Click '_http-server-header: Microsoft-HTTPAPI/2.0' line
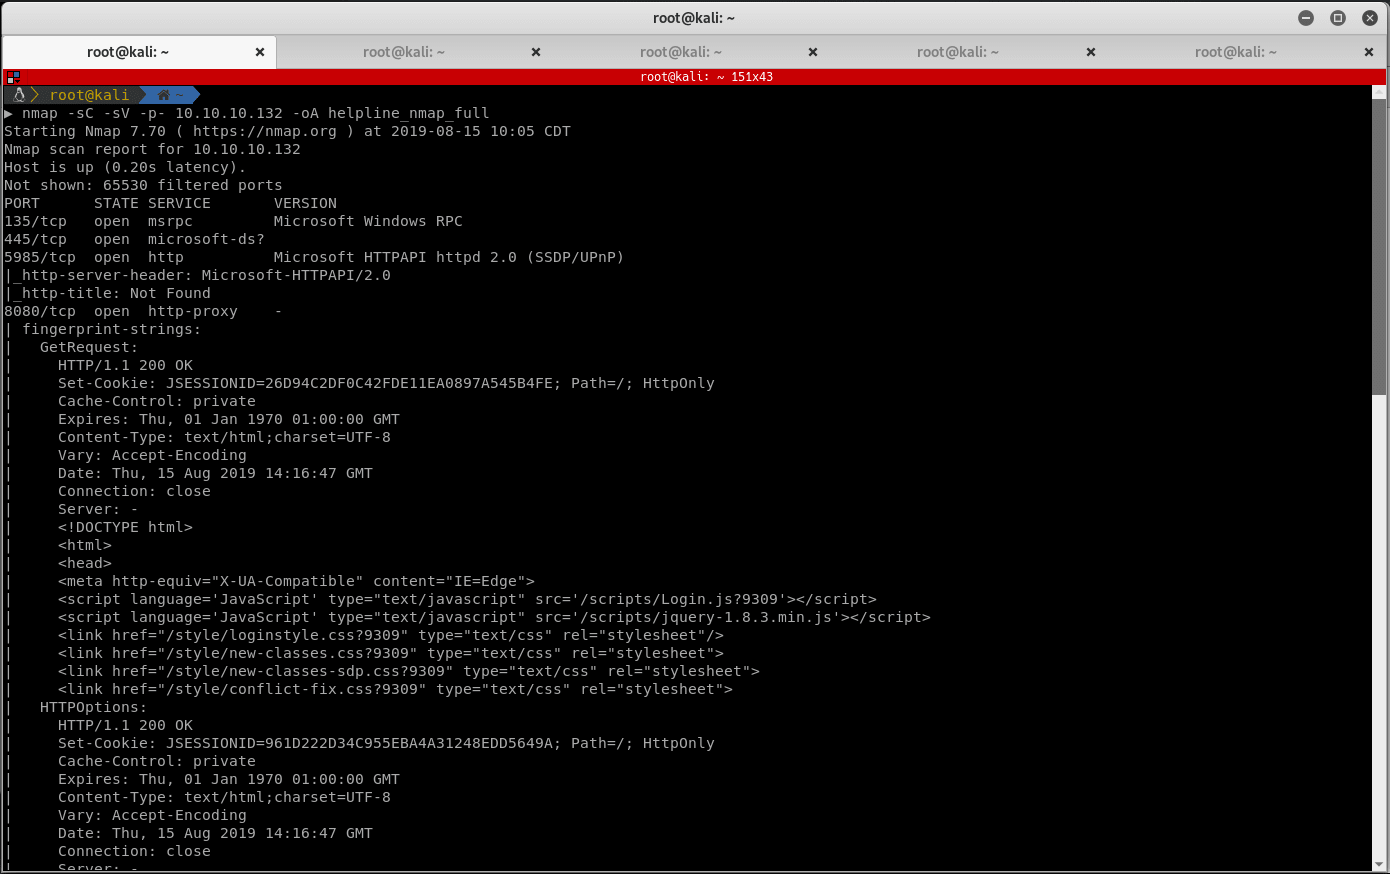This screenshot has height=874, width=1390. point(197,275)
